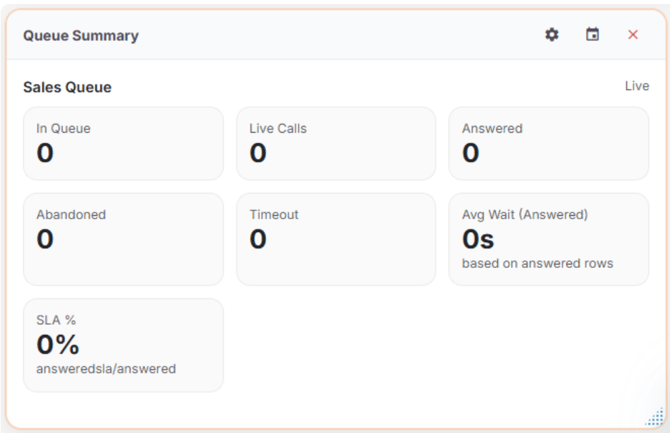Select the In Queue metric card
670x433 pixels.
123,143
